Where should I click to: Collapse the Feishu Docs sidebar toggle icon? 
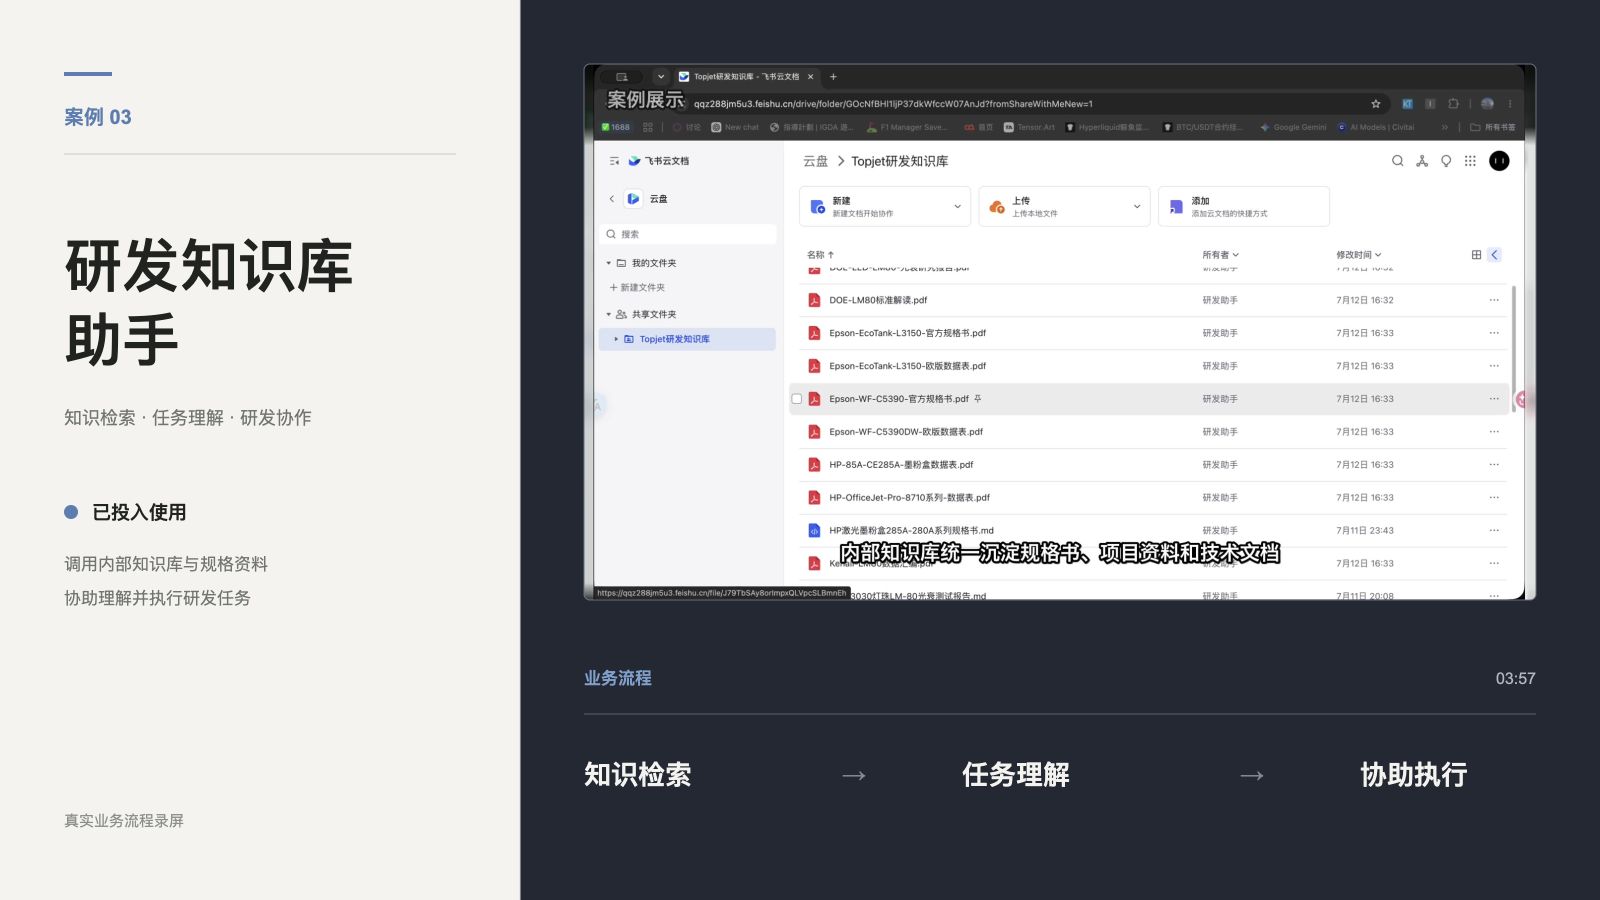coord(614,161)
